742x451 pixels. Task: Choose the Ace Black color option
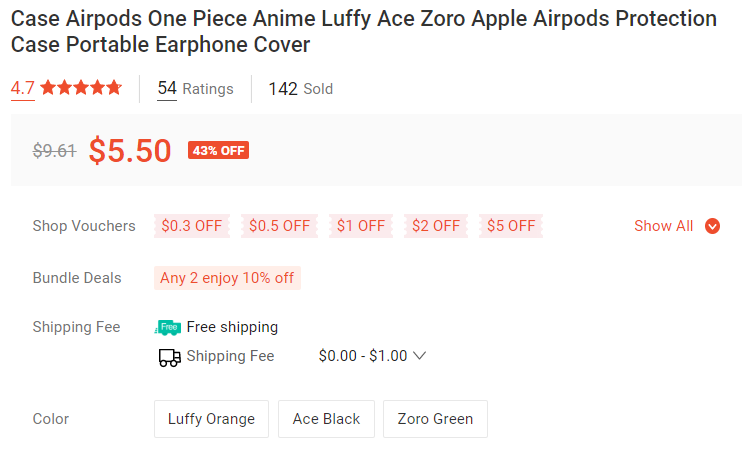pos(326,419)
